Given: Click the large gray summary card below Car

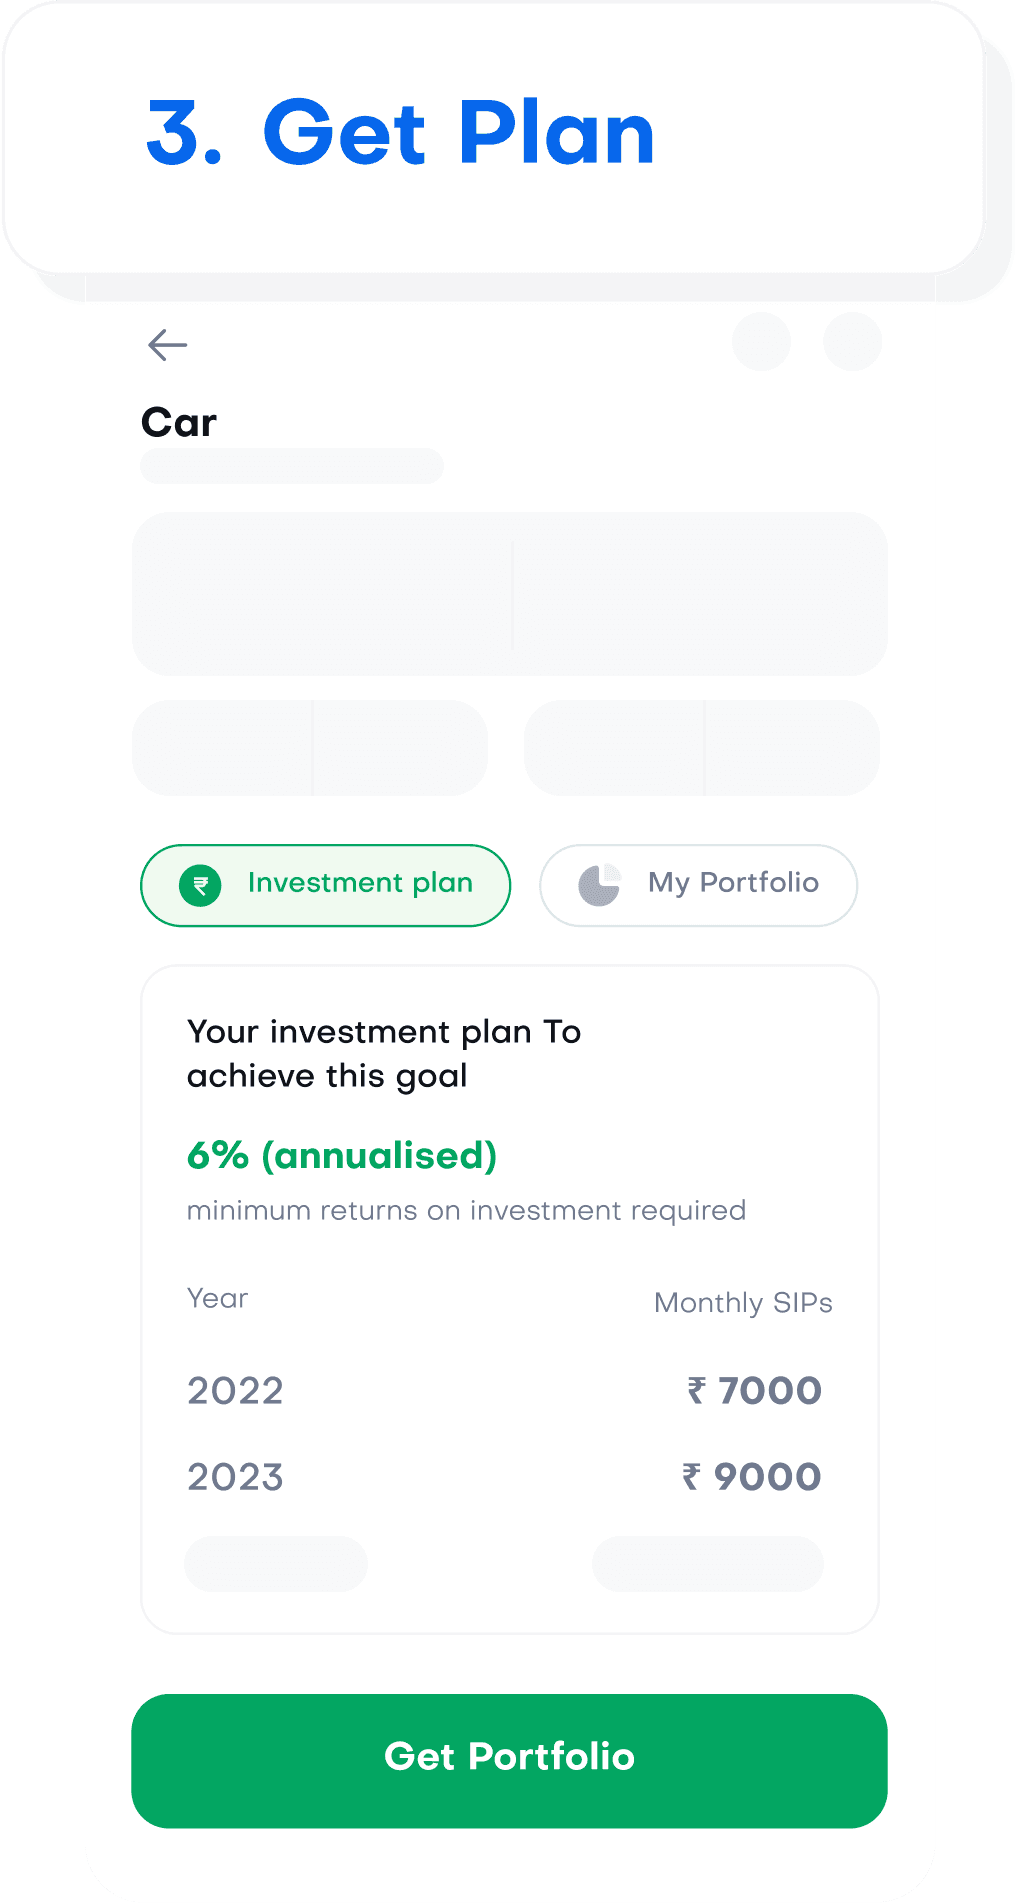Looking at the screenshot, I should click(510, 594).
